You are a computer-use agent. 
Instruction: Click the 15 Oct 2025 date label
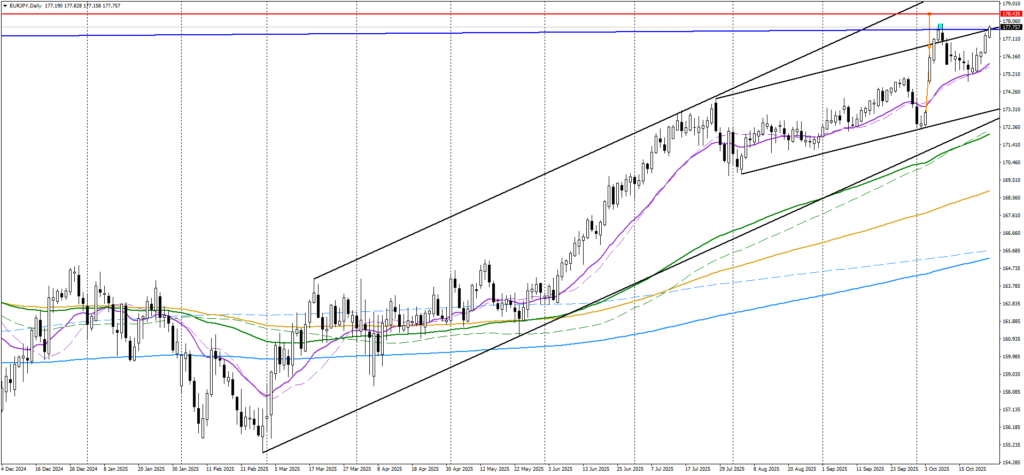click(x=970, y=468)
